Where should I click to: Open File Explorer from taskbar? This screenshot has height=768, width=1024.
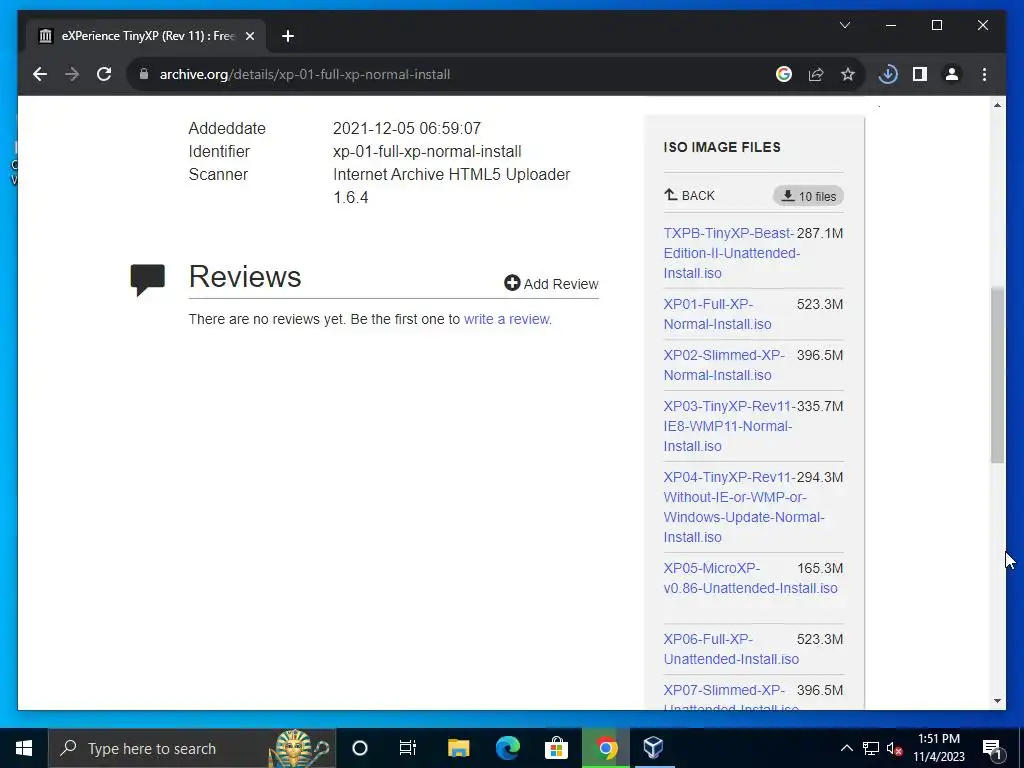(458, 748)
